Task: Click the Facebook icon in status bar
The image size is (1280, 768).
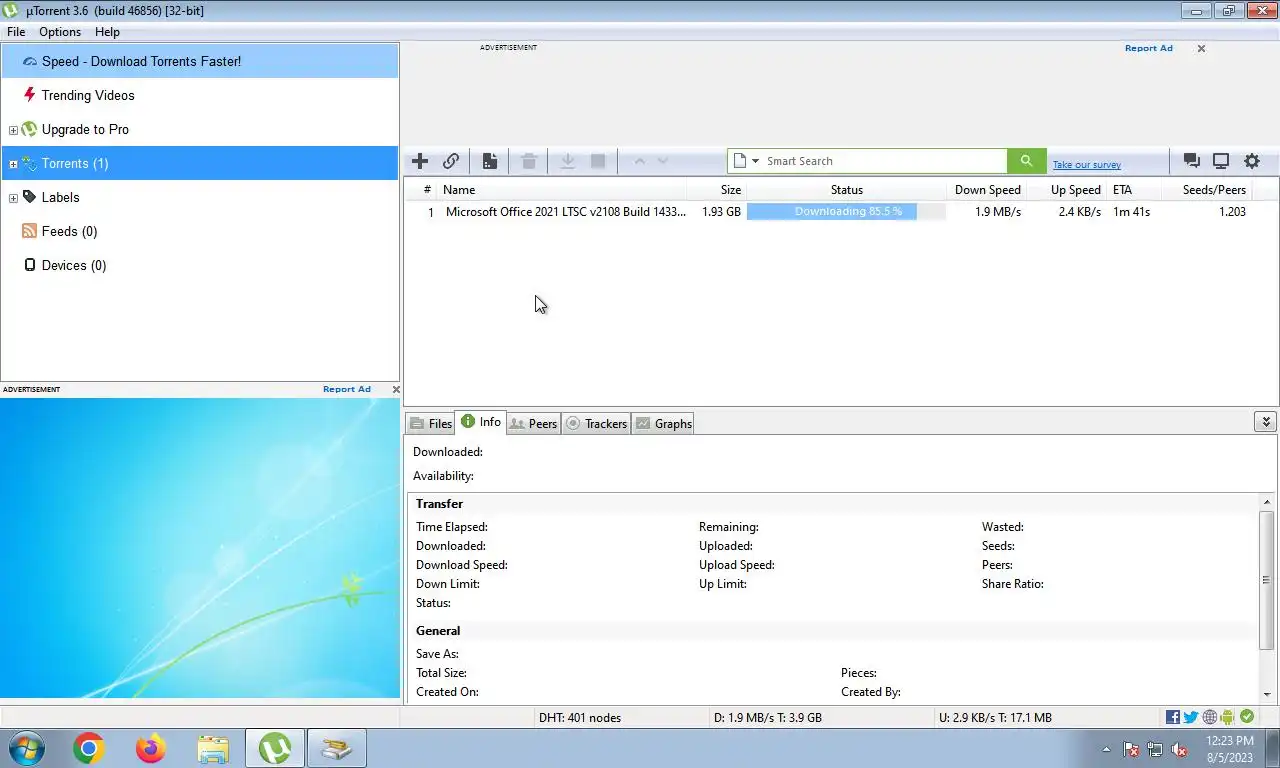Action: pyautogui.click(x=1173, y=717)
